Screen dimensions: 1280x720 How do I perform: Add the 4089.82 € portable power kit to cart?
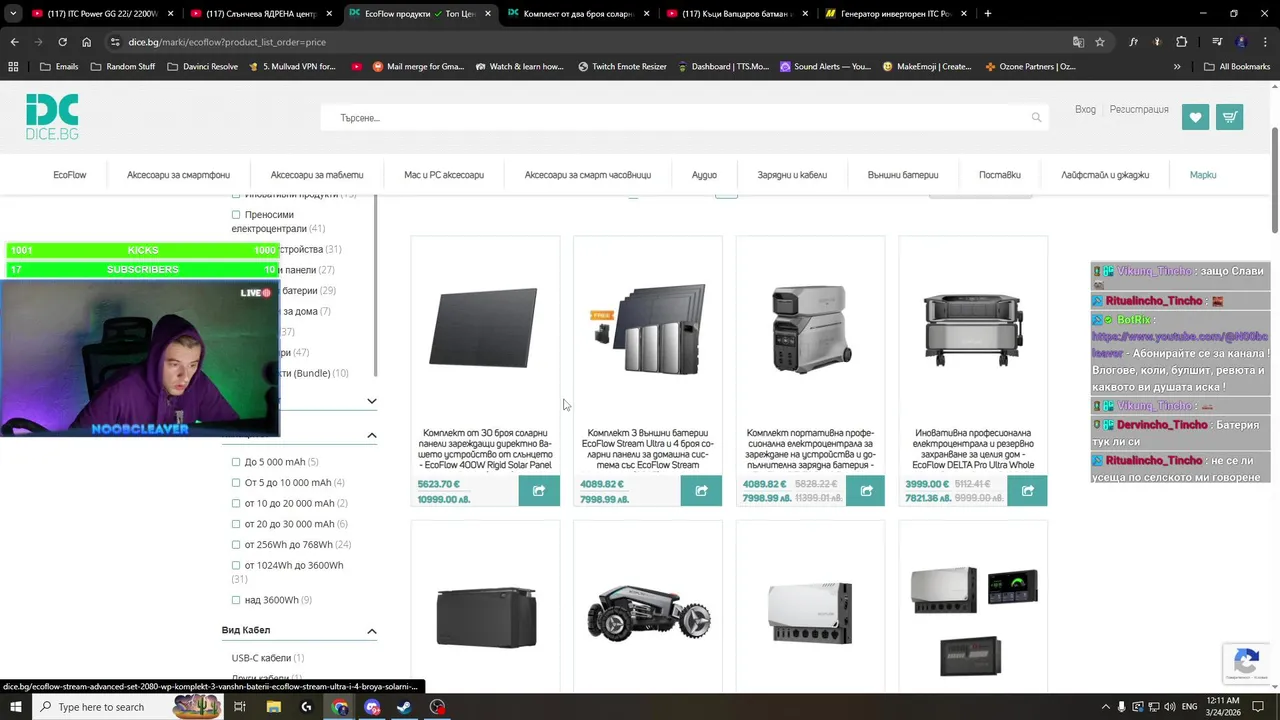click(866, 491)
